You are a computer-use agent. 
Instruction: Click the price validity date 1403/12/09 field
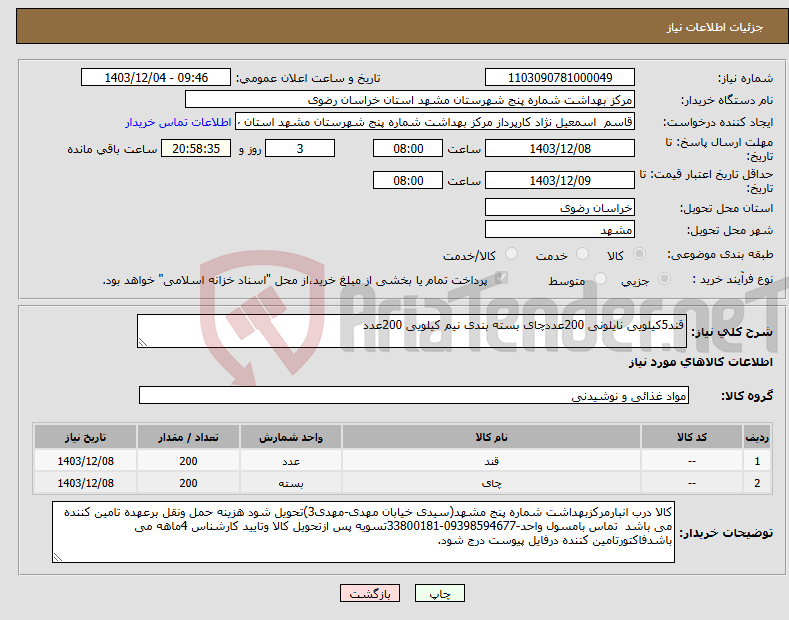560,180
